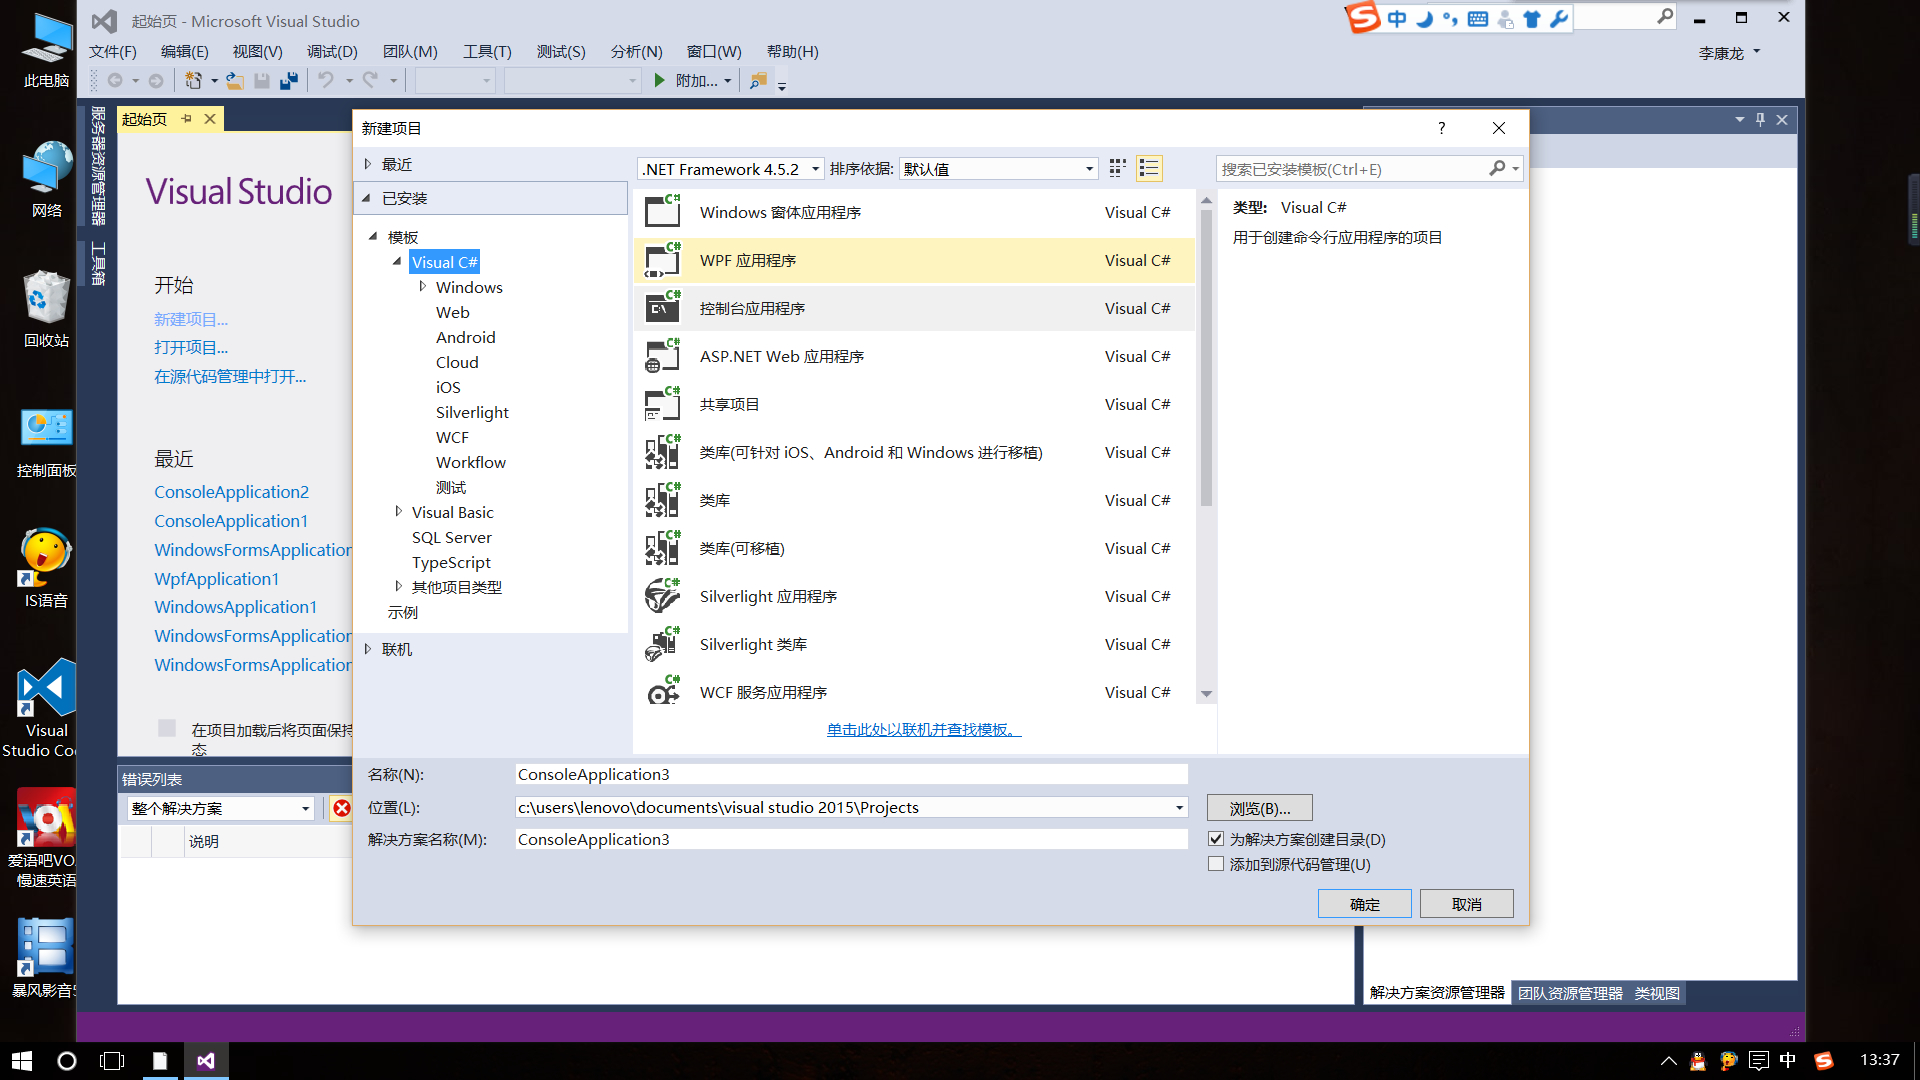
Task: Click the 确定 button
Action: tap(1364, 904)
